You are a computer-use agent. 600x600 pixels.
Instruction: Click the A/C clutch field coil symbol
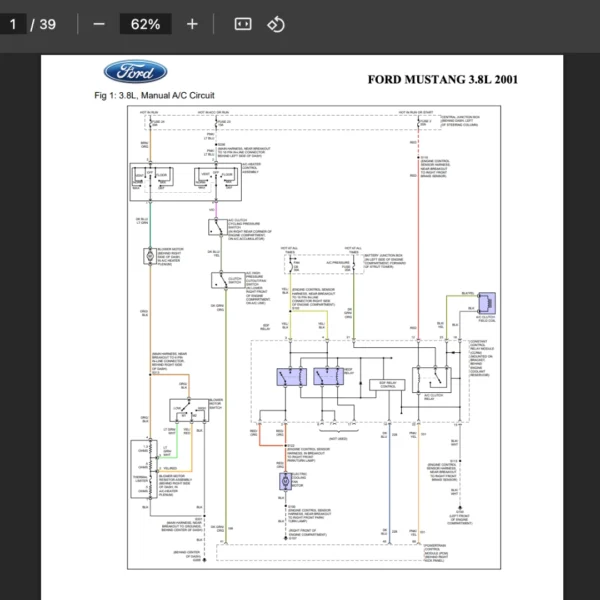click(485, 303)
